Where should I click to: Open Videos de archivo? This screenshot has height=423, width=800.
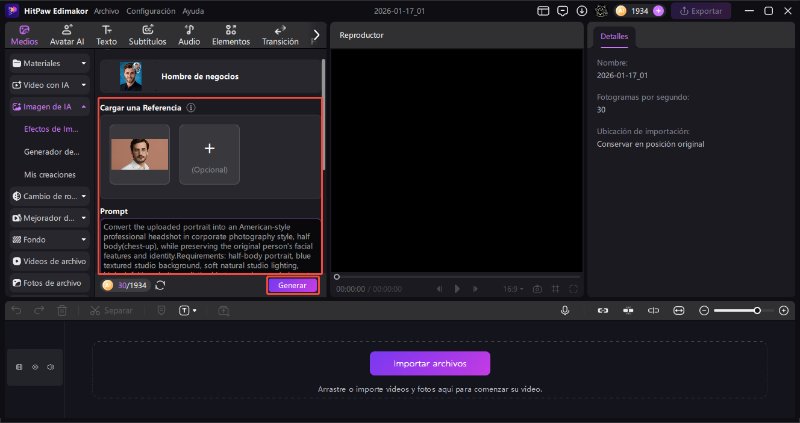pos(49,261)
